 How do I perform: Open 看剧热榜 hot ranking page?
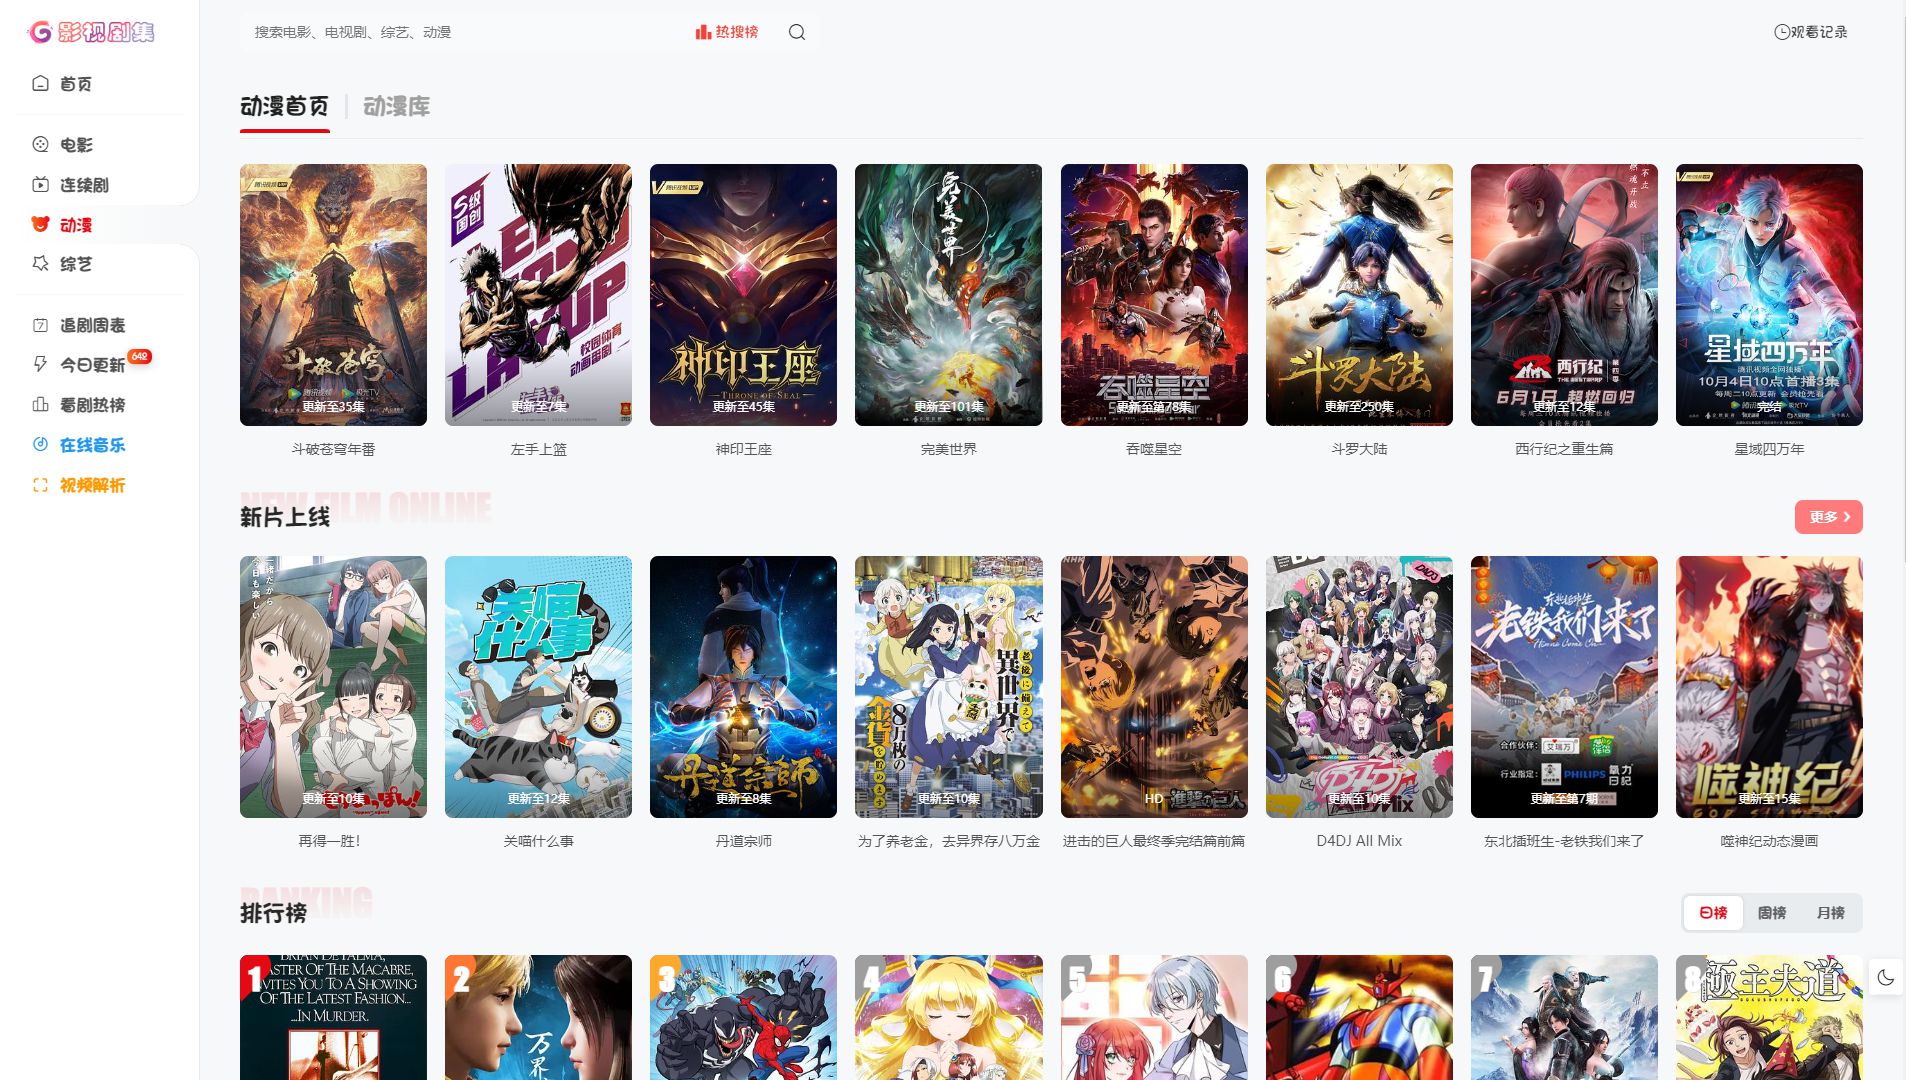(78, 405)
